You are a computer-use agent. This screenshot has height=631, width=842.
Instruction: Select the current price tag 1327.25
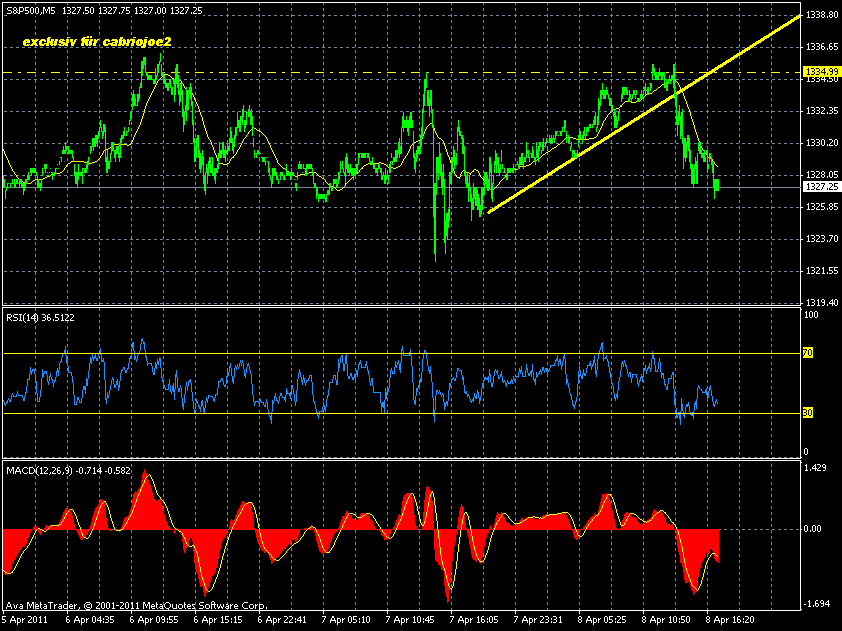coord(821,187)
